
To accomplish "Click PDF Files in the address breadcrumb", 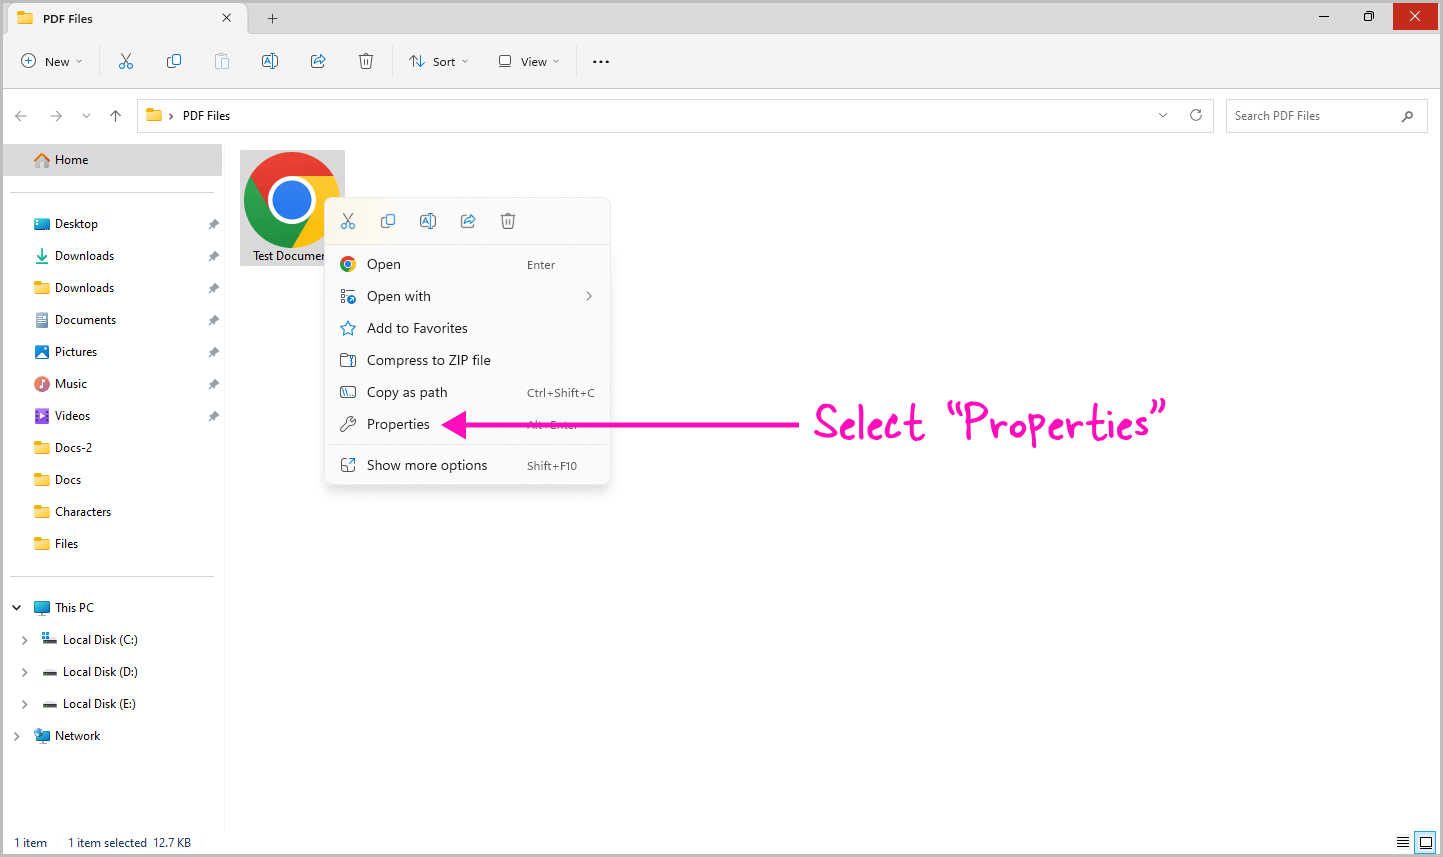I will [x=206, y=116].
